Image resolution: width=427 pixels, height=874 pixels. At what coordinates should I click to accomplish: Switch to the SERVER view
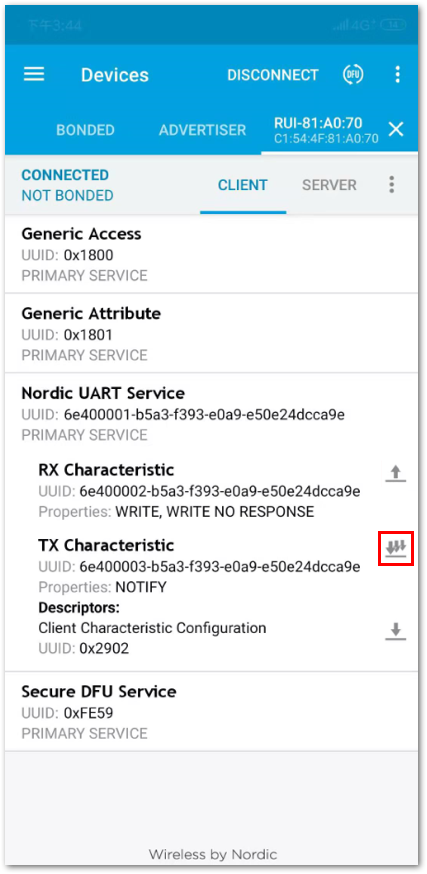(x=329, y=185)
